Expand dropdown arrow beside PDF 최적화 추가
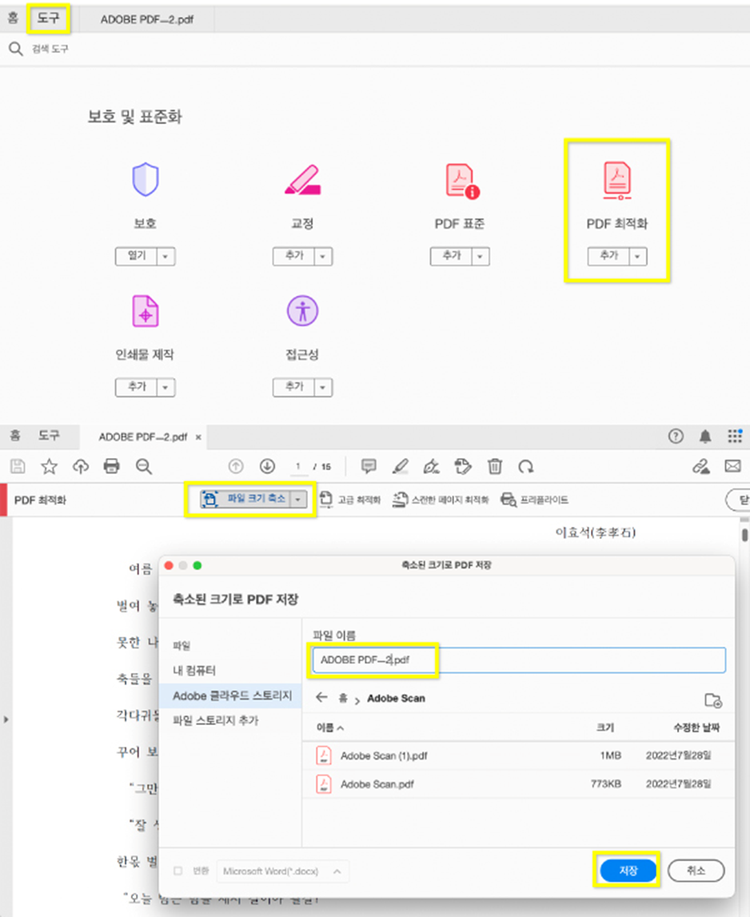This screenshot has width=750, height=917. pos(638,256)
